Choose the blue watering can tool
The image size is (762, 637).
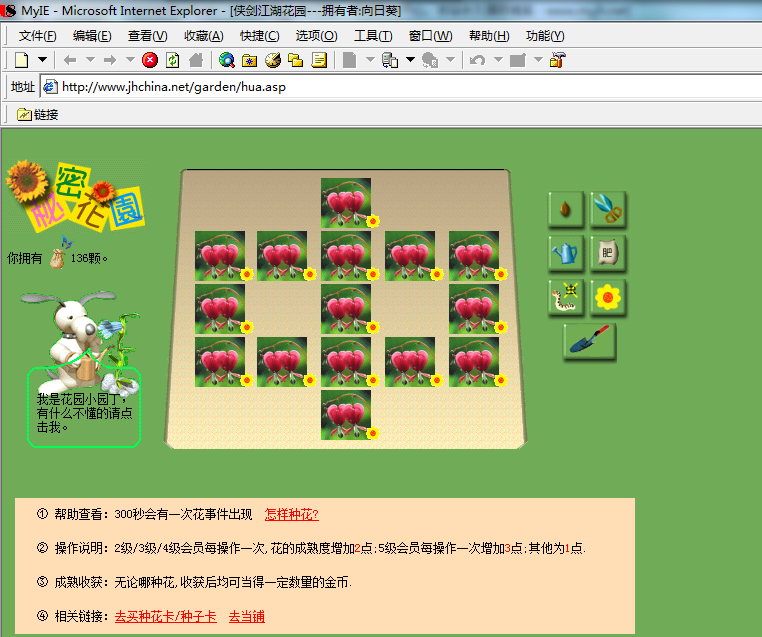click(x=566, y=253)
